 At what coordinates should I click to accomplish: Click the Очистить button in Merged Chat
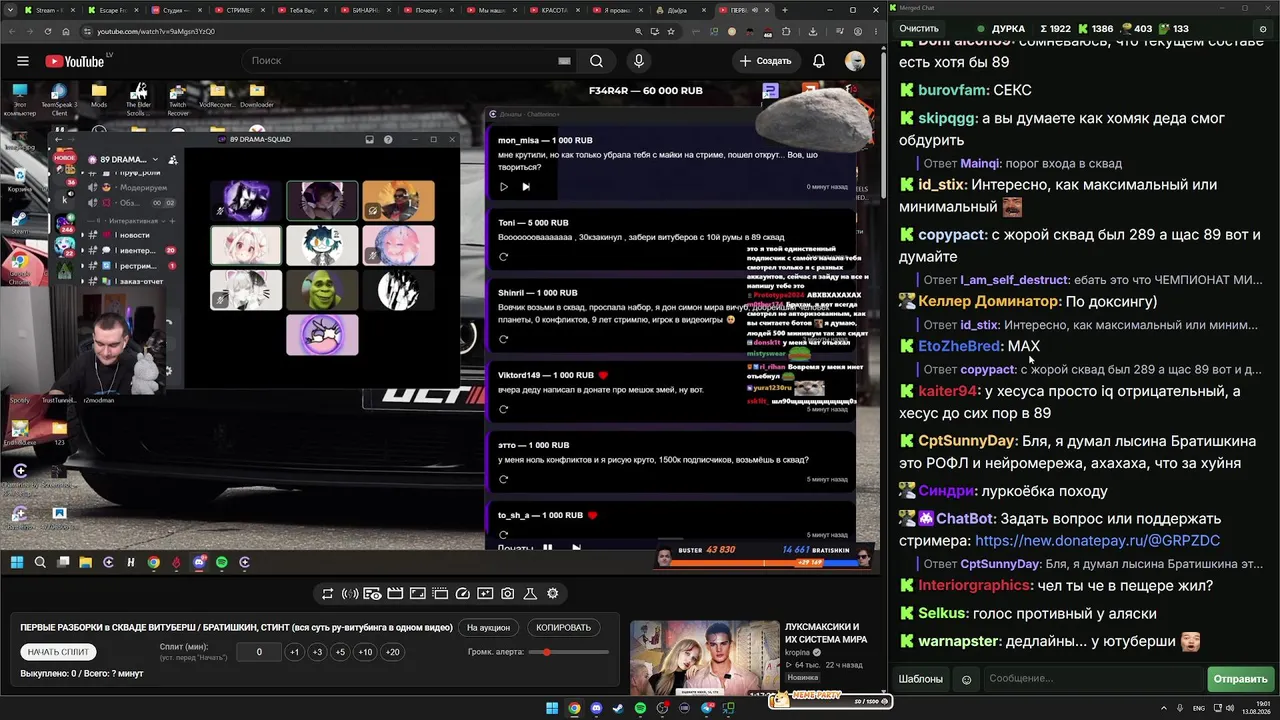[919, 29]
